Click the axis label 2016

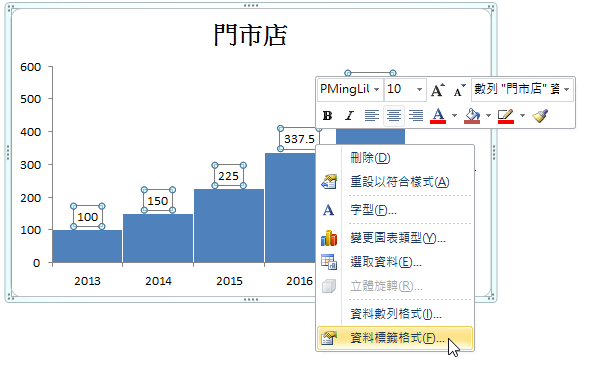tap(300, 281)
